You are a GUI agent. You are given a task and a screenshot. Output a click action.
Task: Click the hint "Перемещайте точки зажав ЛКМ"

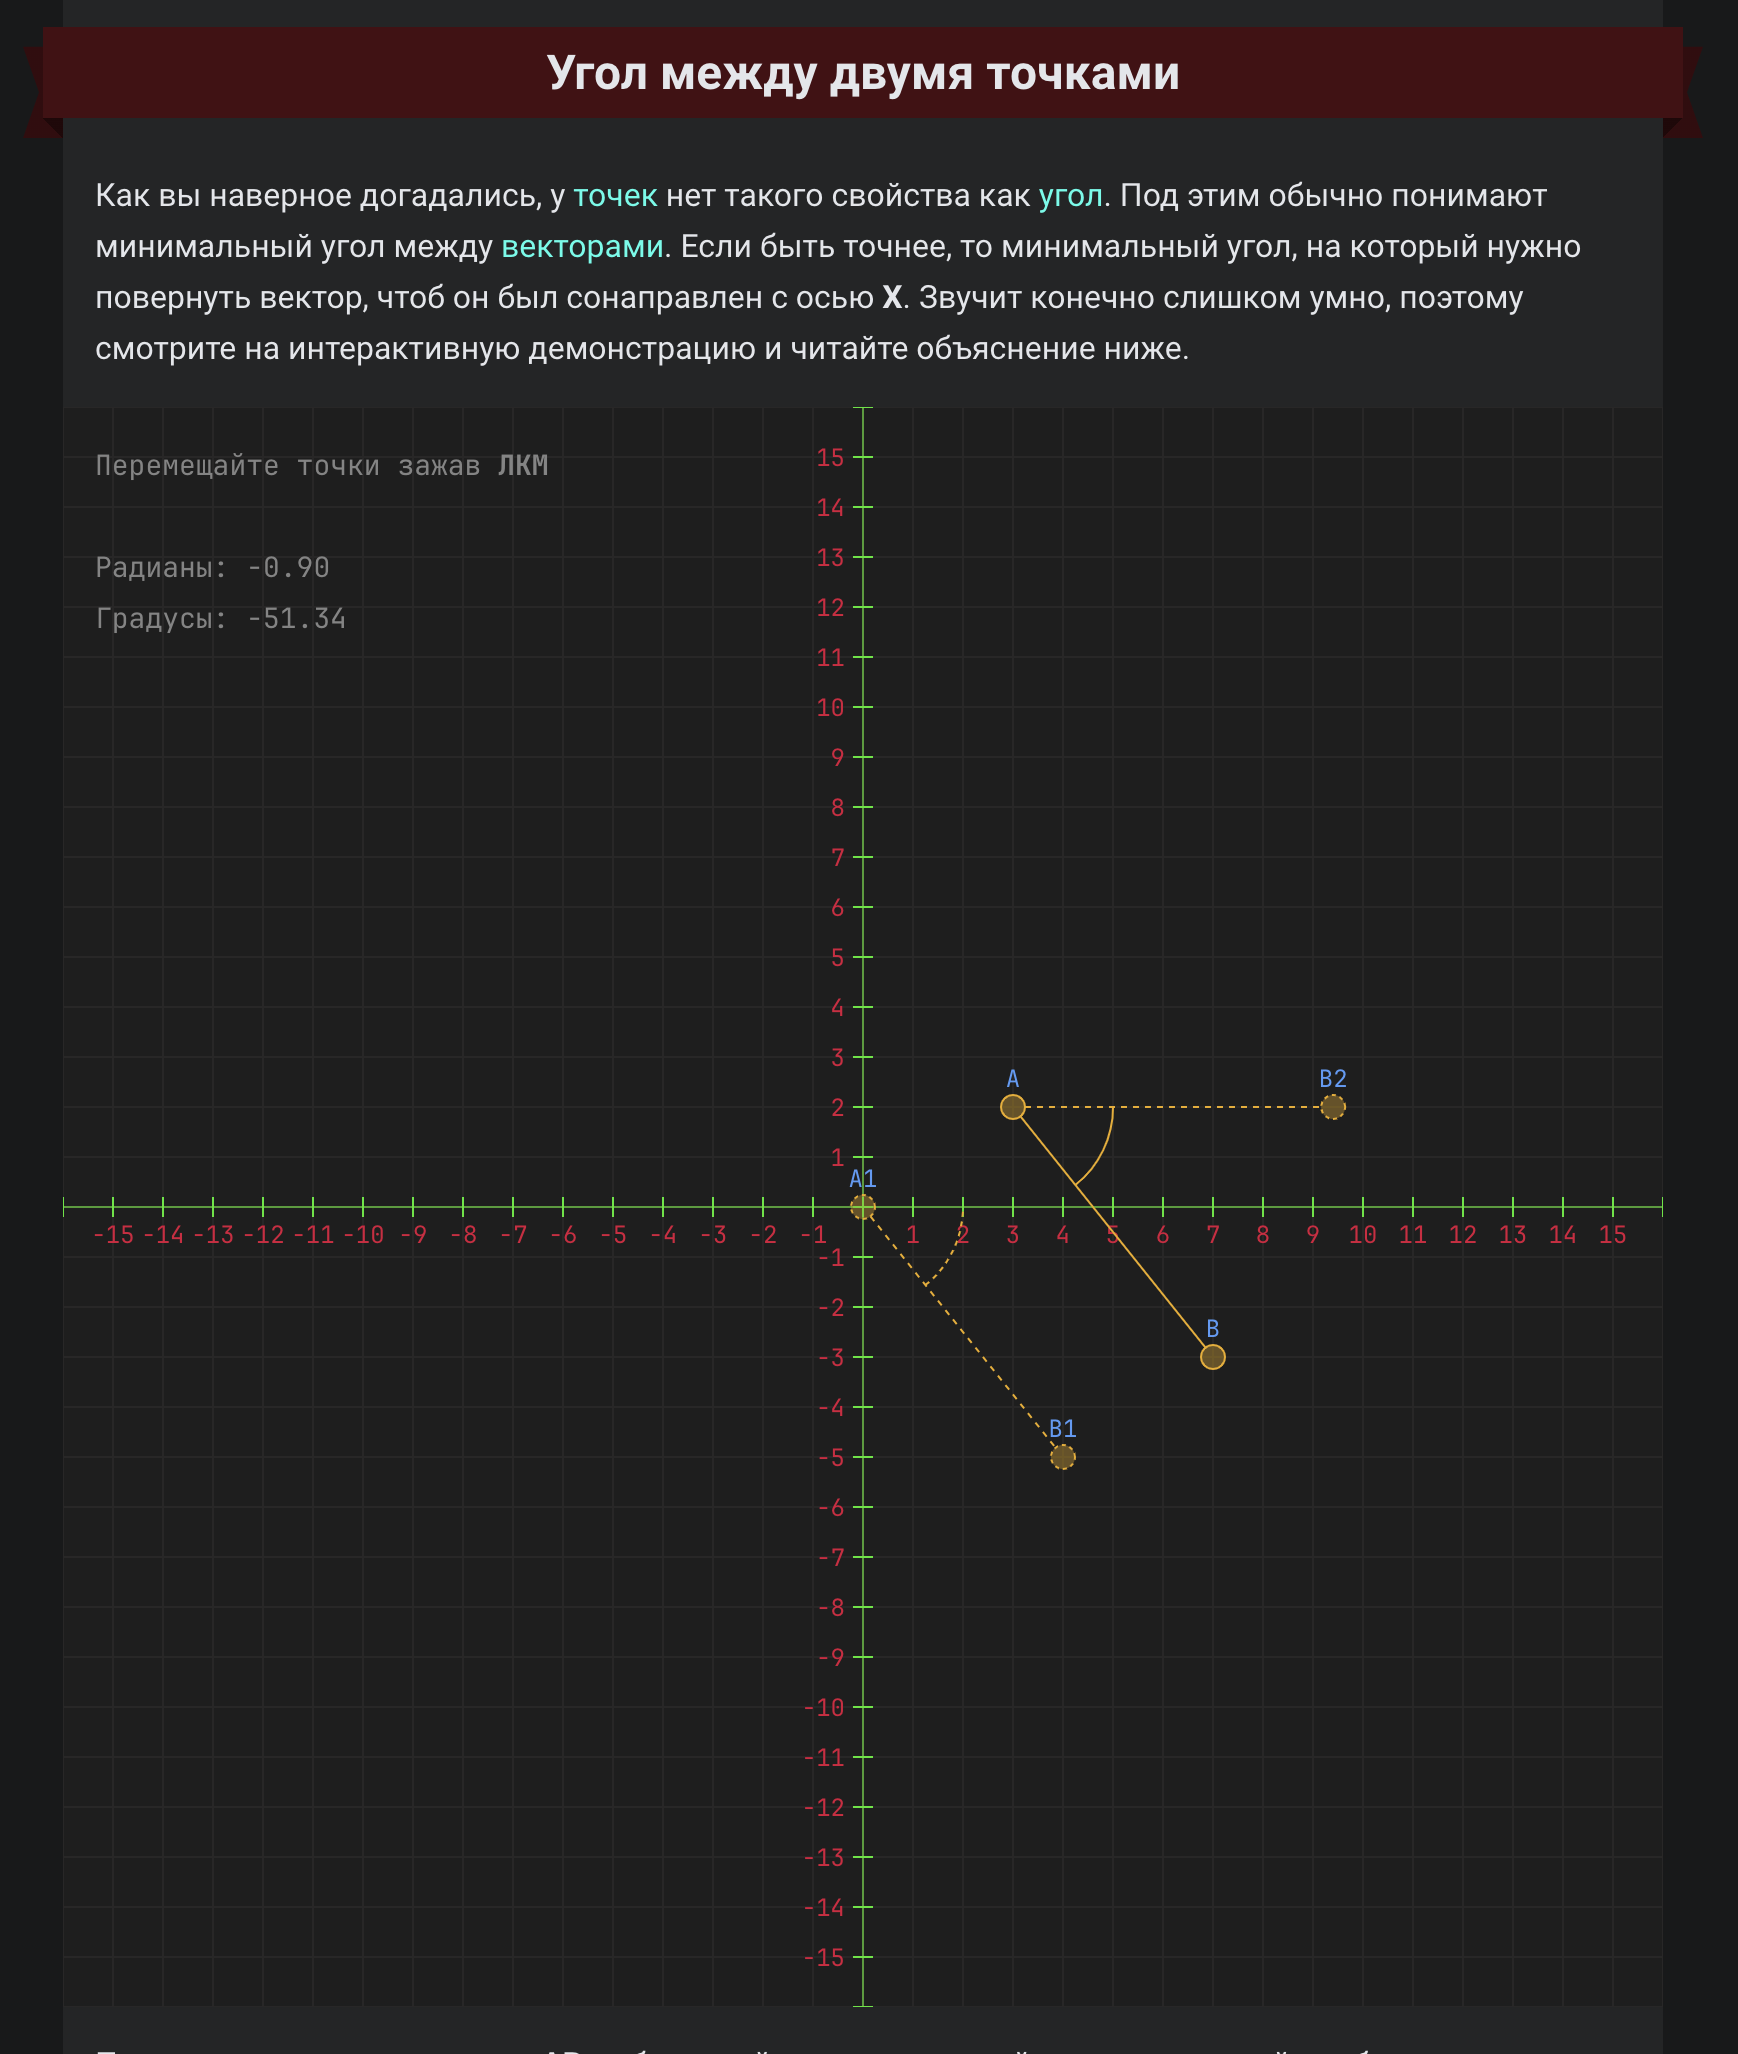321,466
